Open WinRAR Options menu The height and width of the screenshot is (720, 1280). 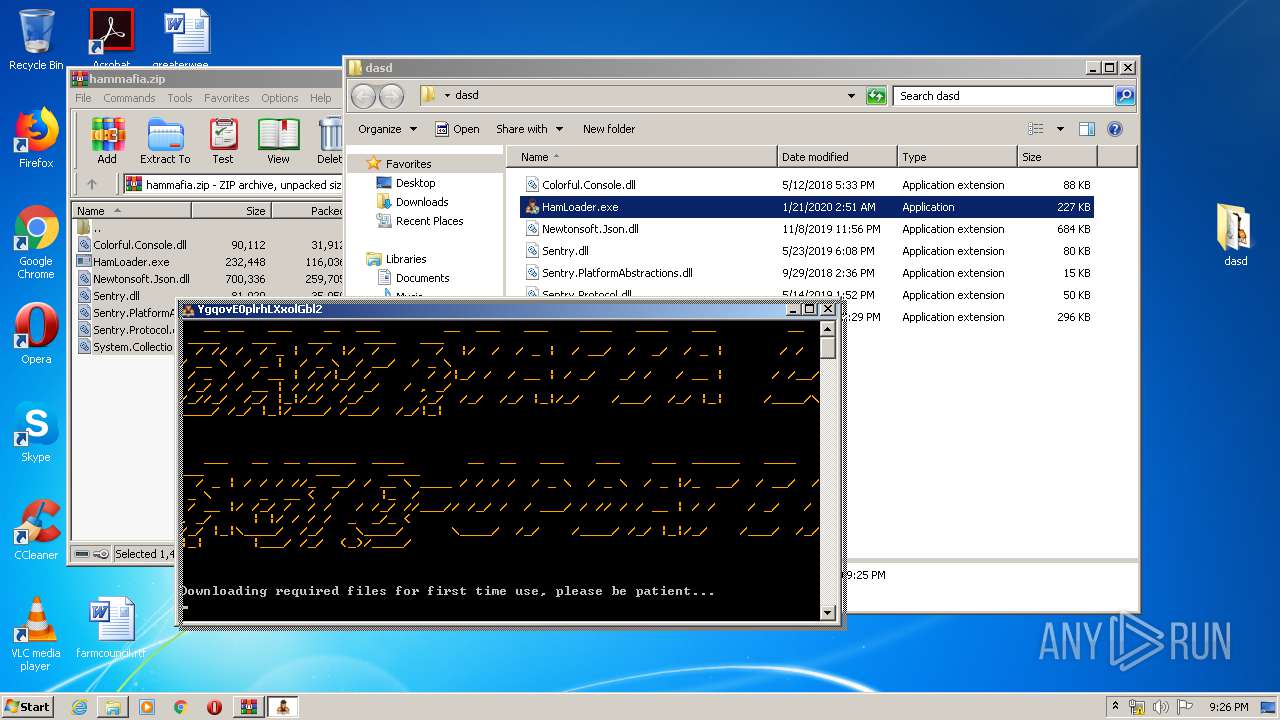pyautogui.click(x=280, y=98)
